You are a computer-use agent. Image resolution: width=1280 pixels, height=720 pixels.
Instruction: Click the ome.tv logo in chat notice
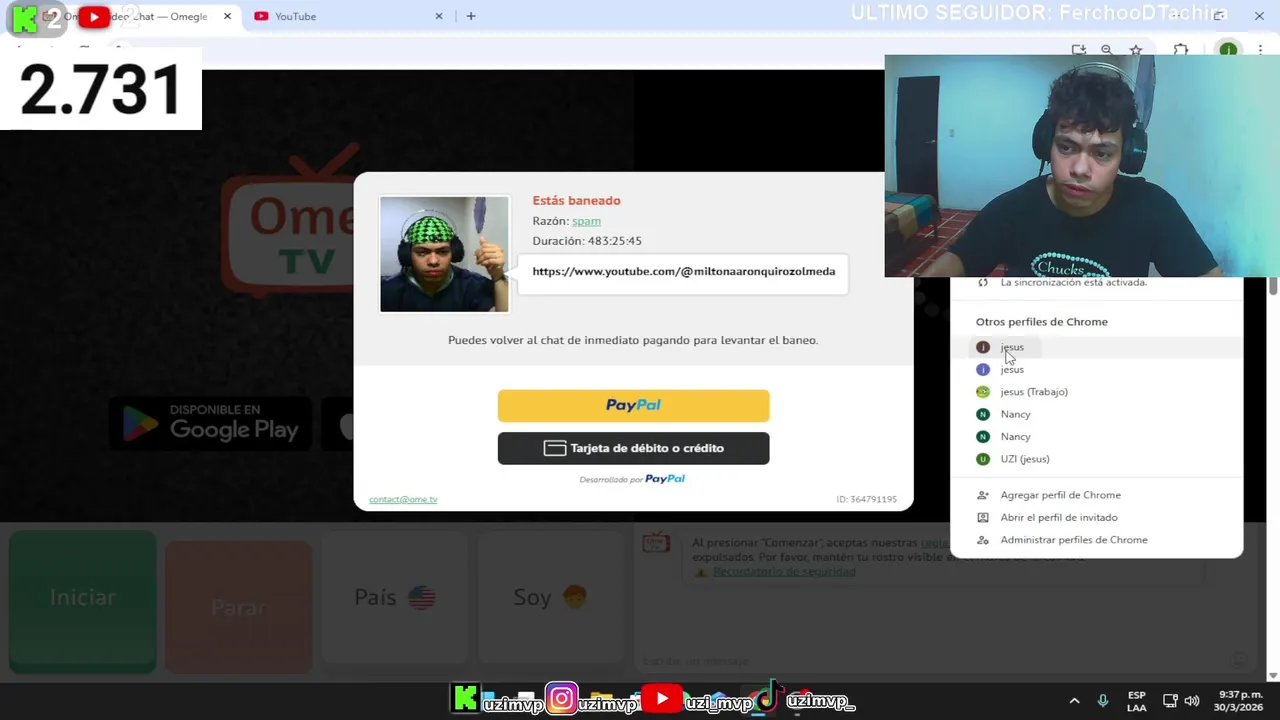(656, 543)
